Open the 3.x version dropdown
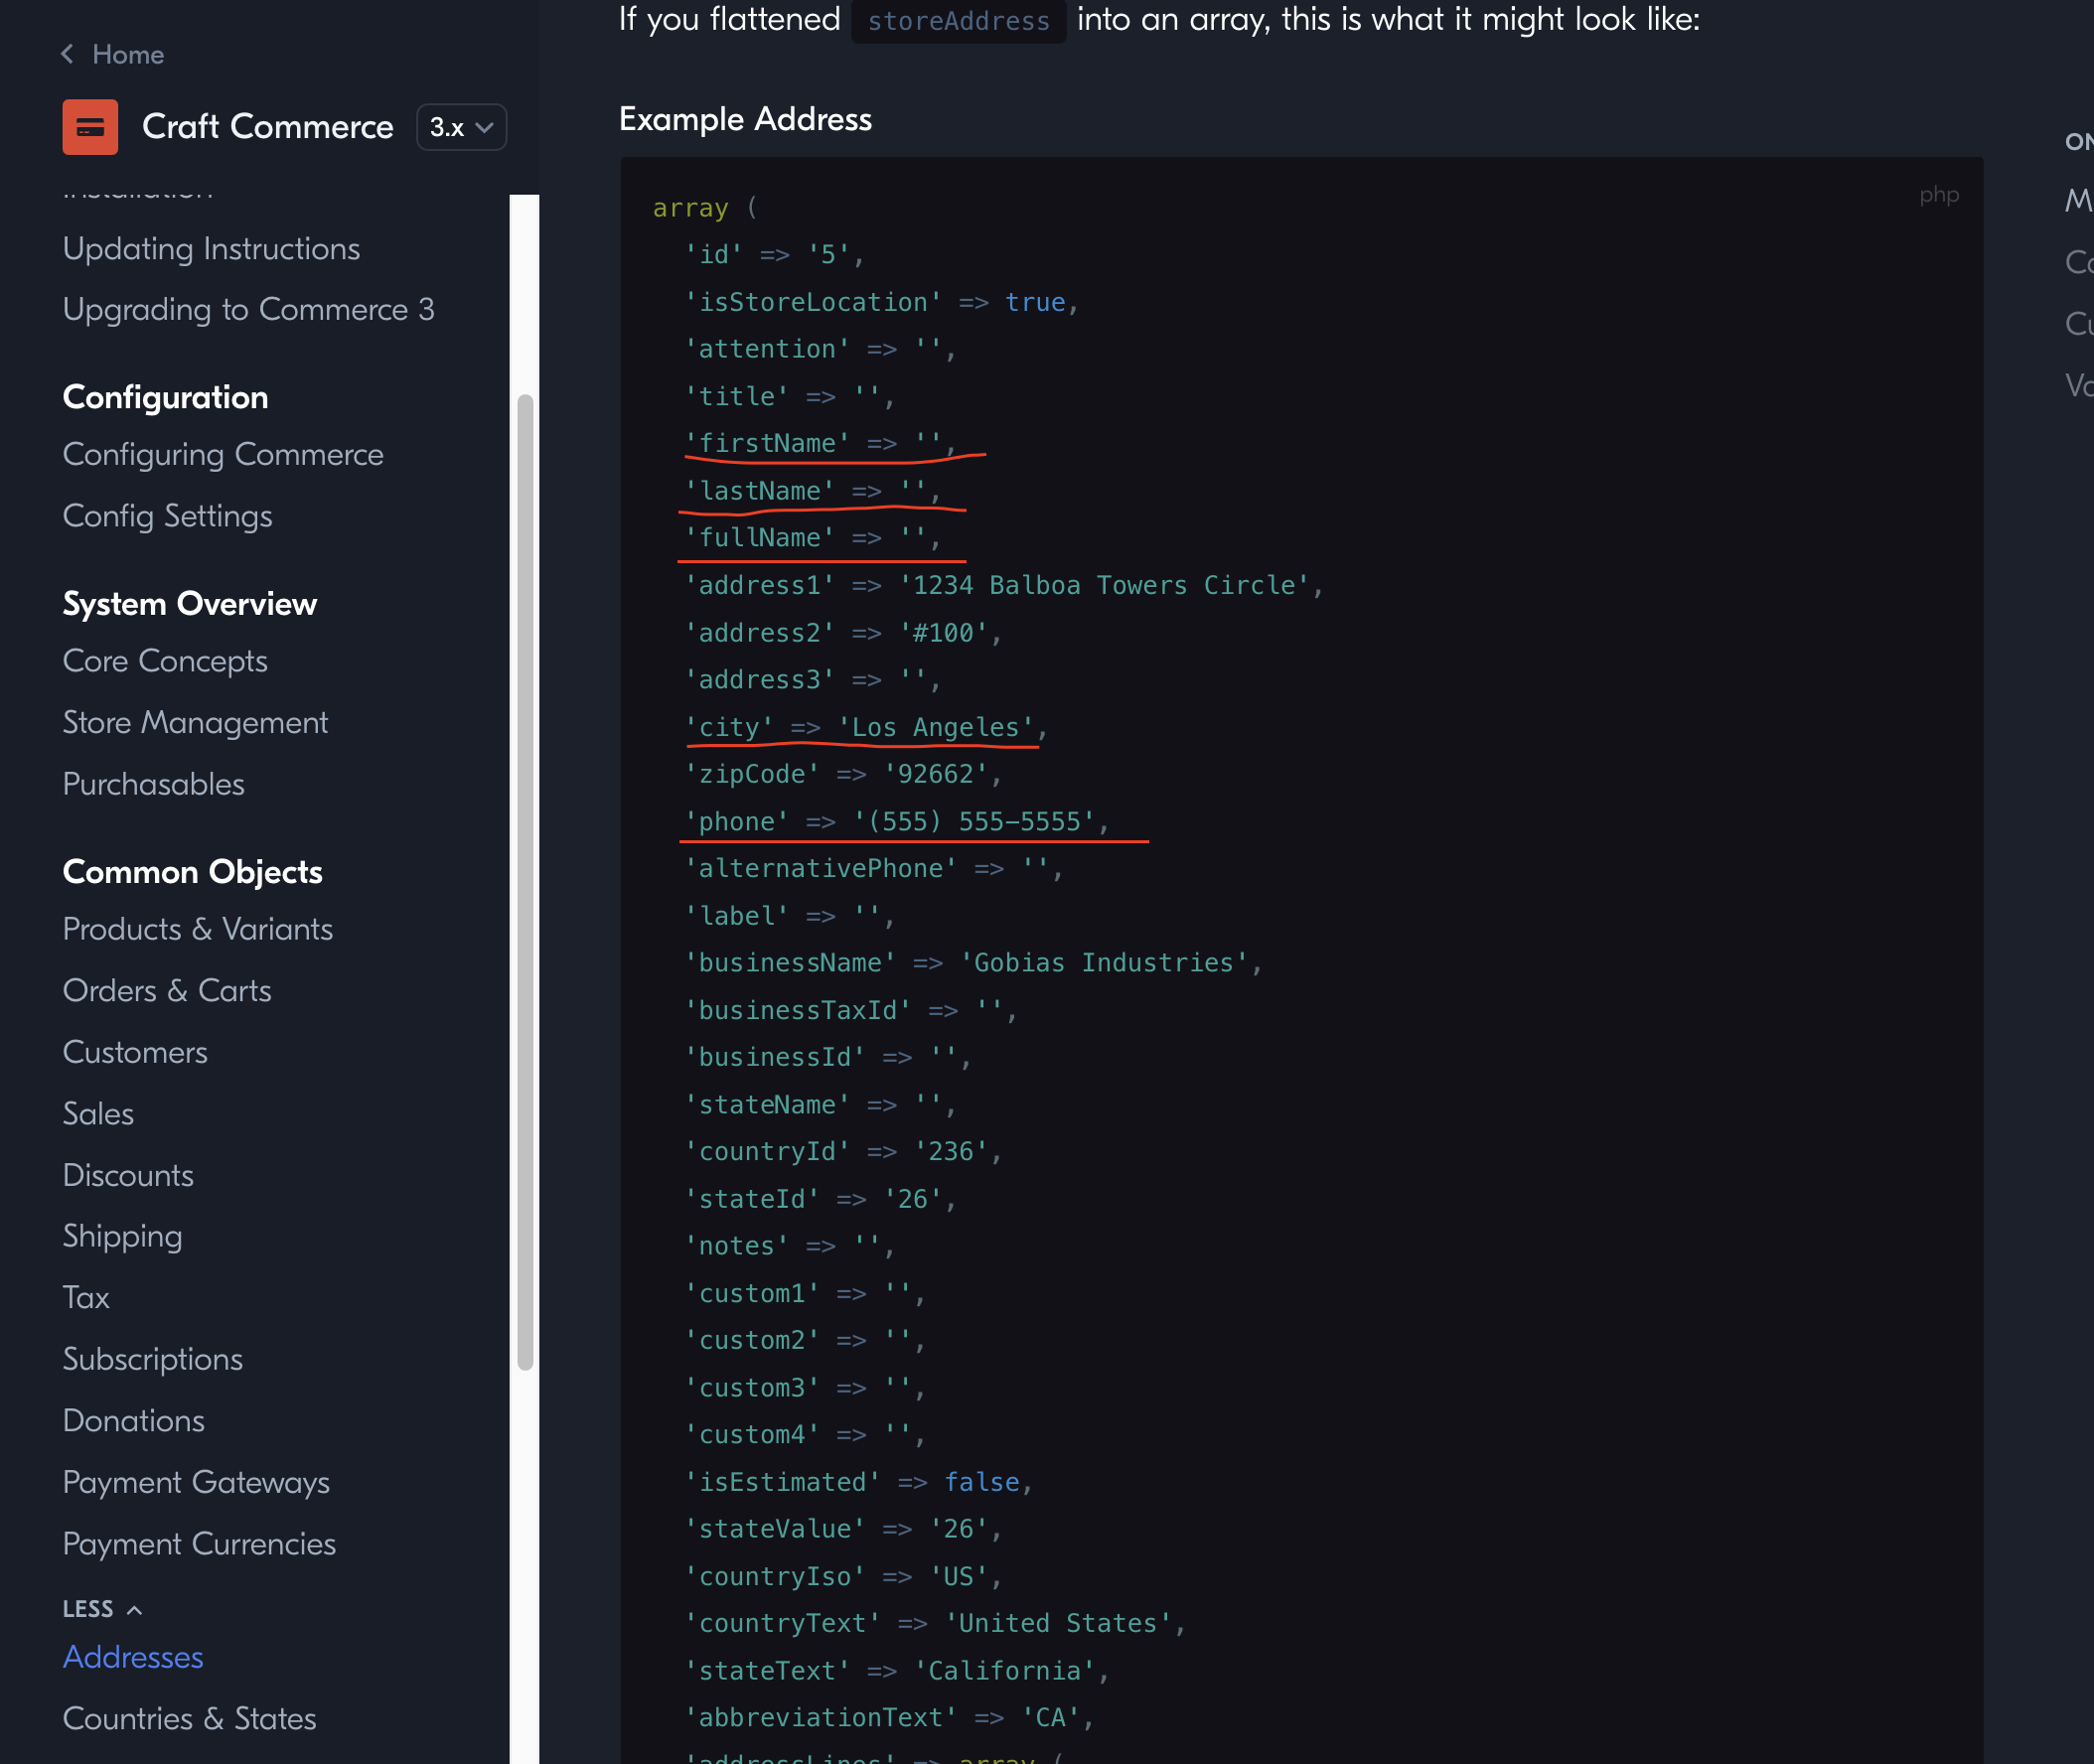The width and height of the screenshot is (2094, 1764). pos(461,128)
